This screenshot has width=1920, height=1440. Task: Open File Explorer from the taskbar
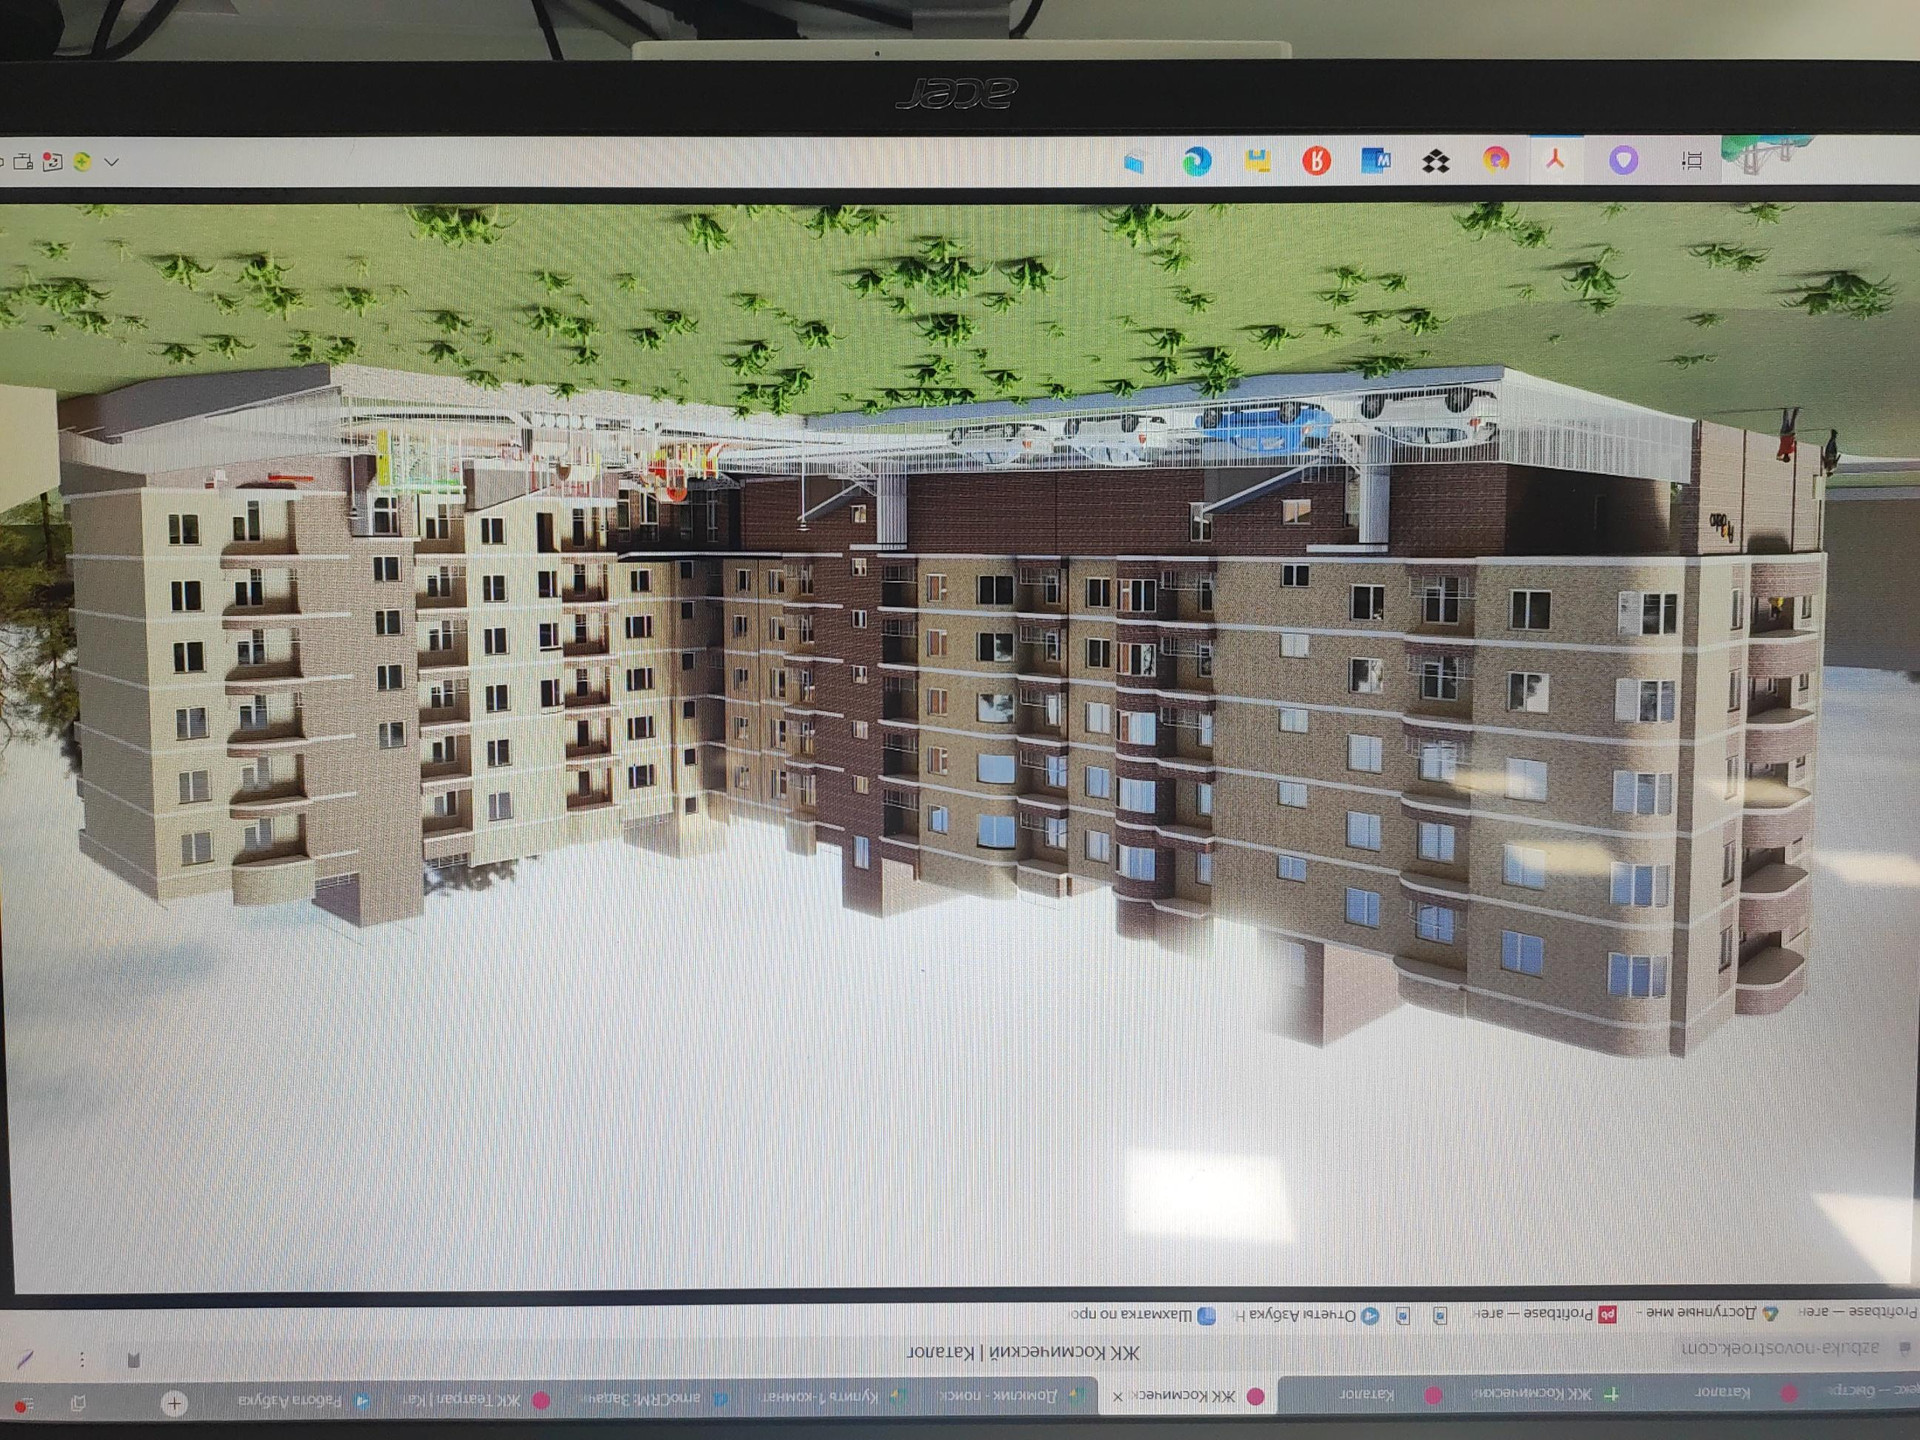[1134, 162]
